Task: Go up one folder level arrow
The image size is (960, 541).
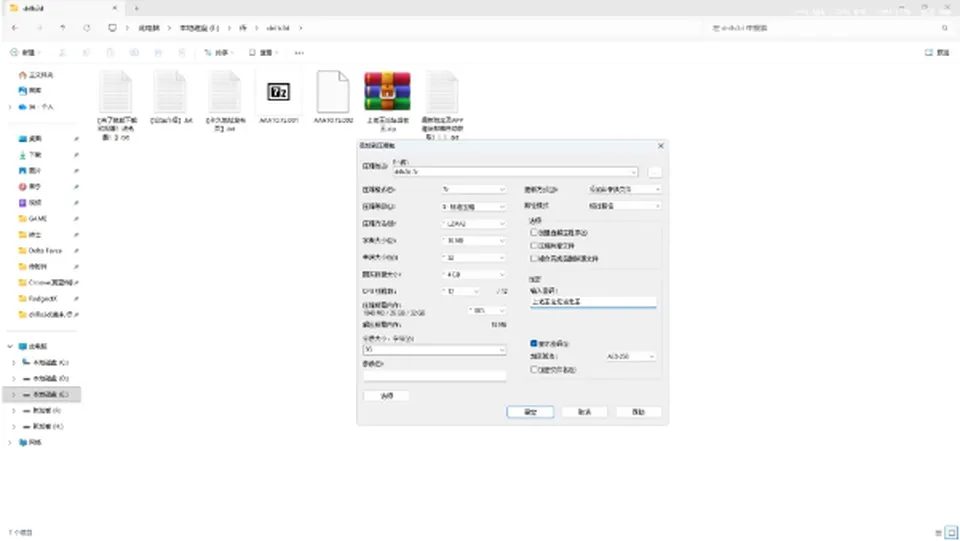Action: coord(62,28)
